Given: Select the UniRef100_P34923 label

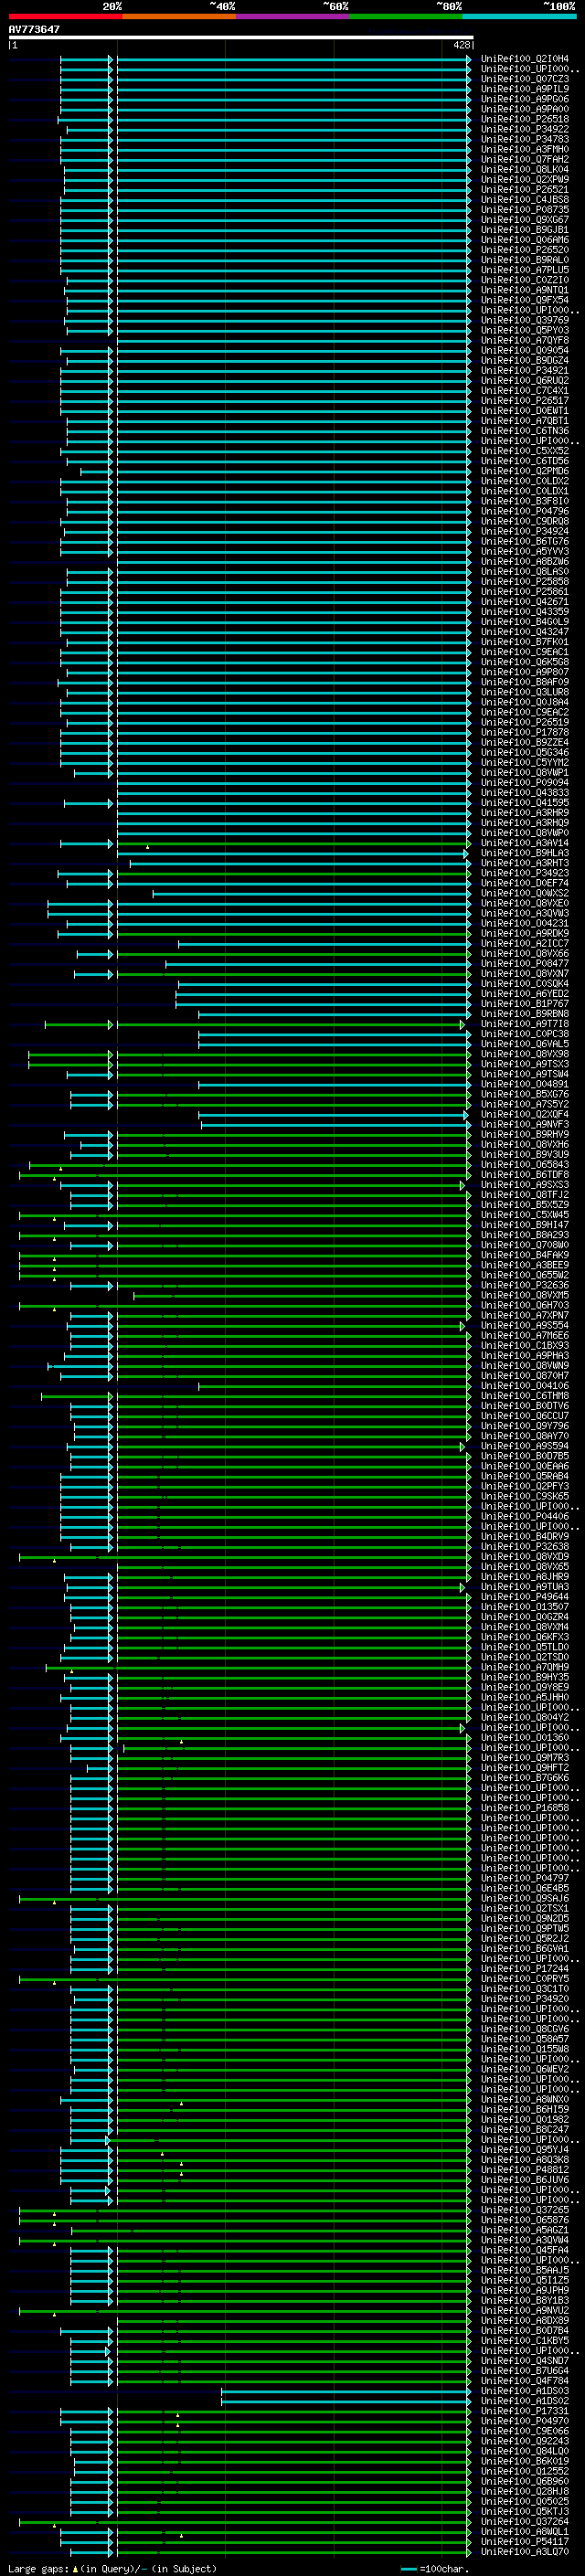Looking at the screenshot, I should coord(525,874).
